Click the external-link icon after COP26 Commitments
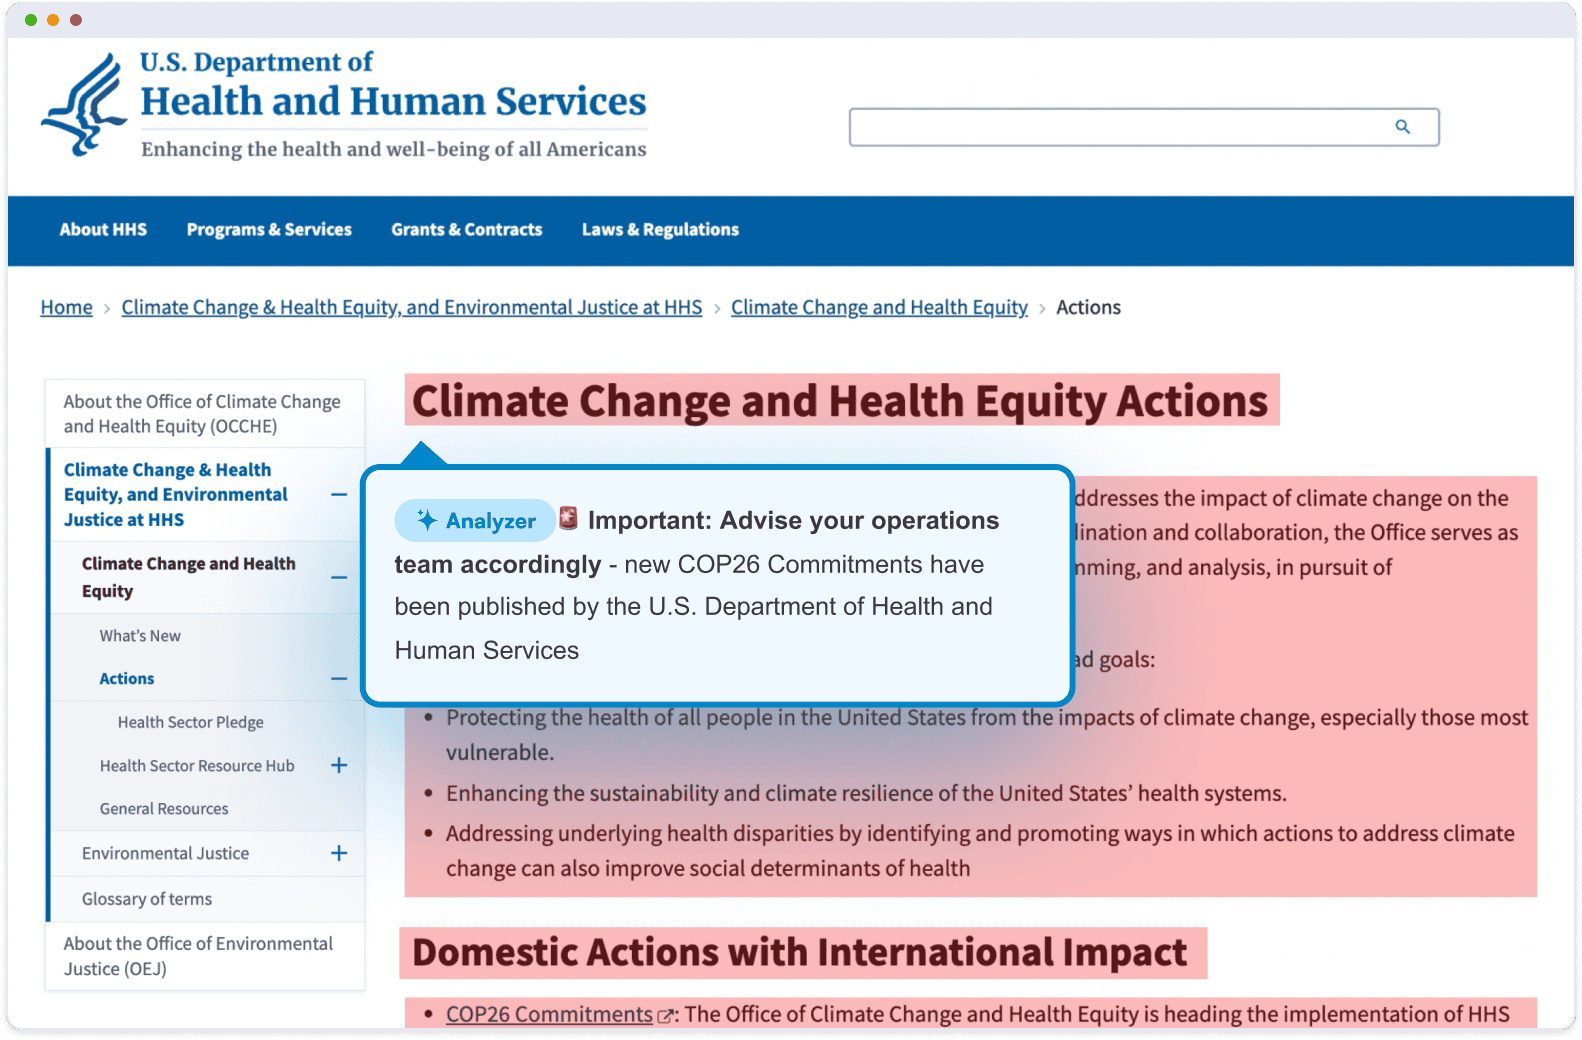Screen dimensions: 1582x1040 (665, 1014)
